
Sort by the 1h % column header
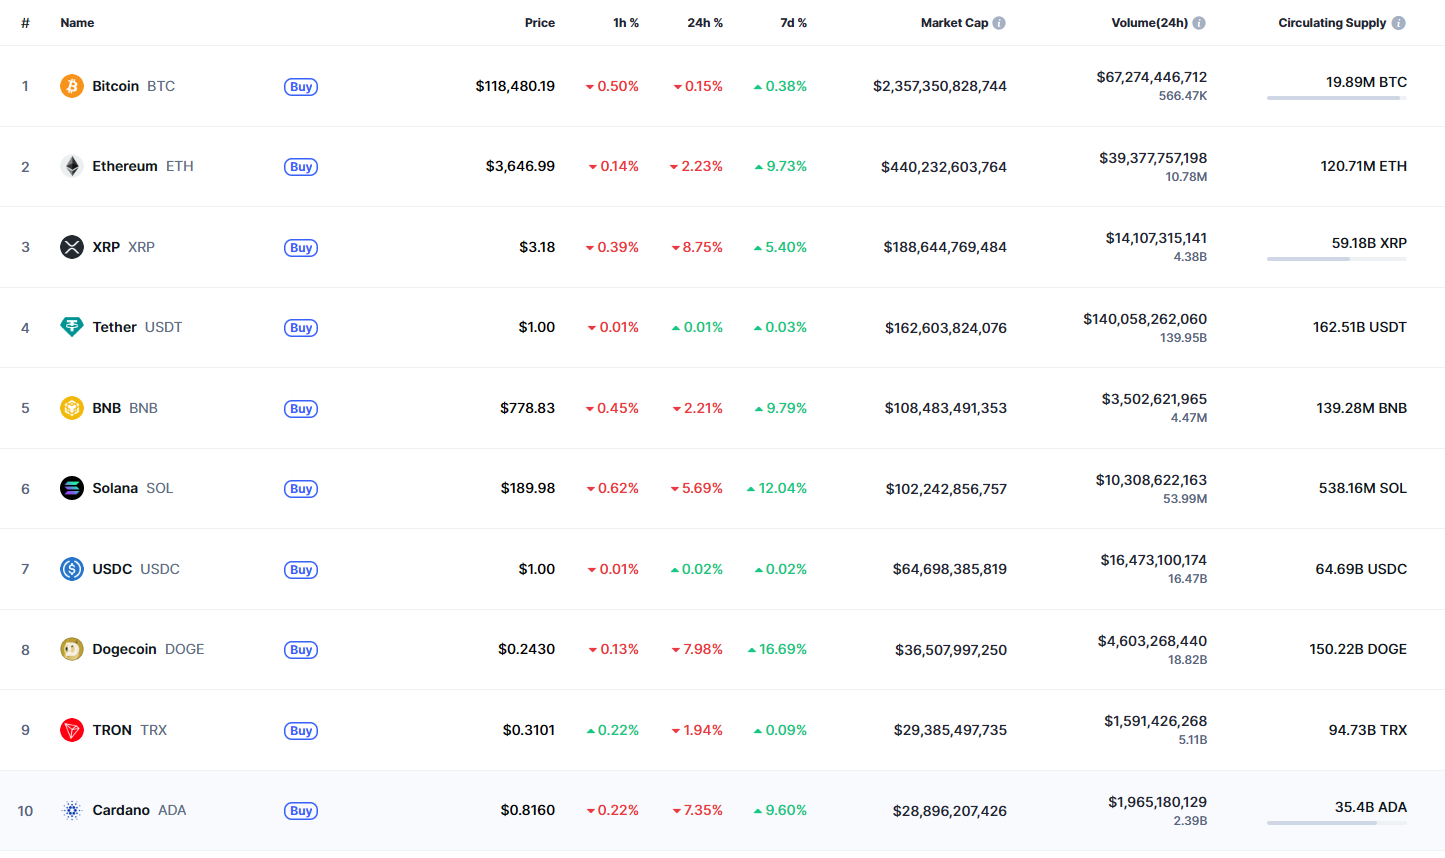click(626, 23)
